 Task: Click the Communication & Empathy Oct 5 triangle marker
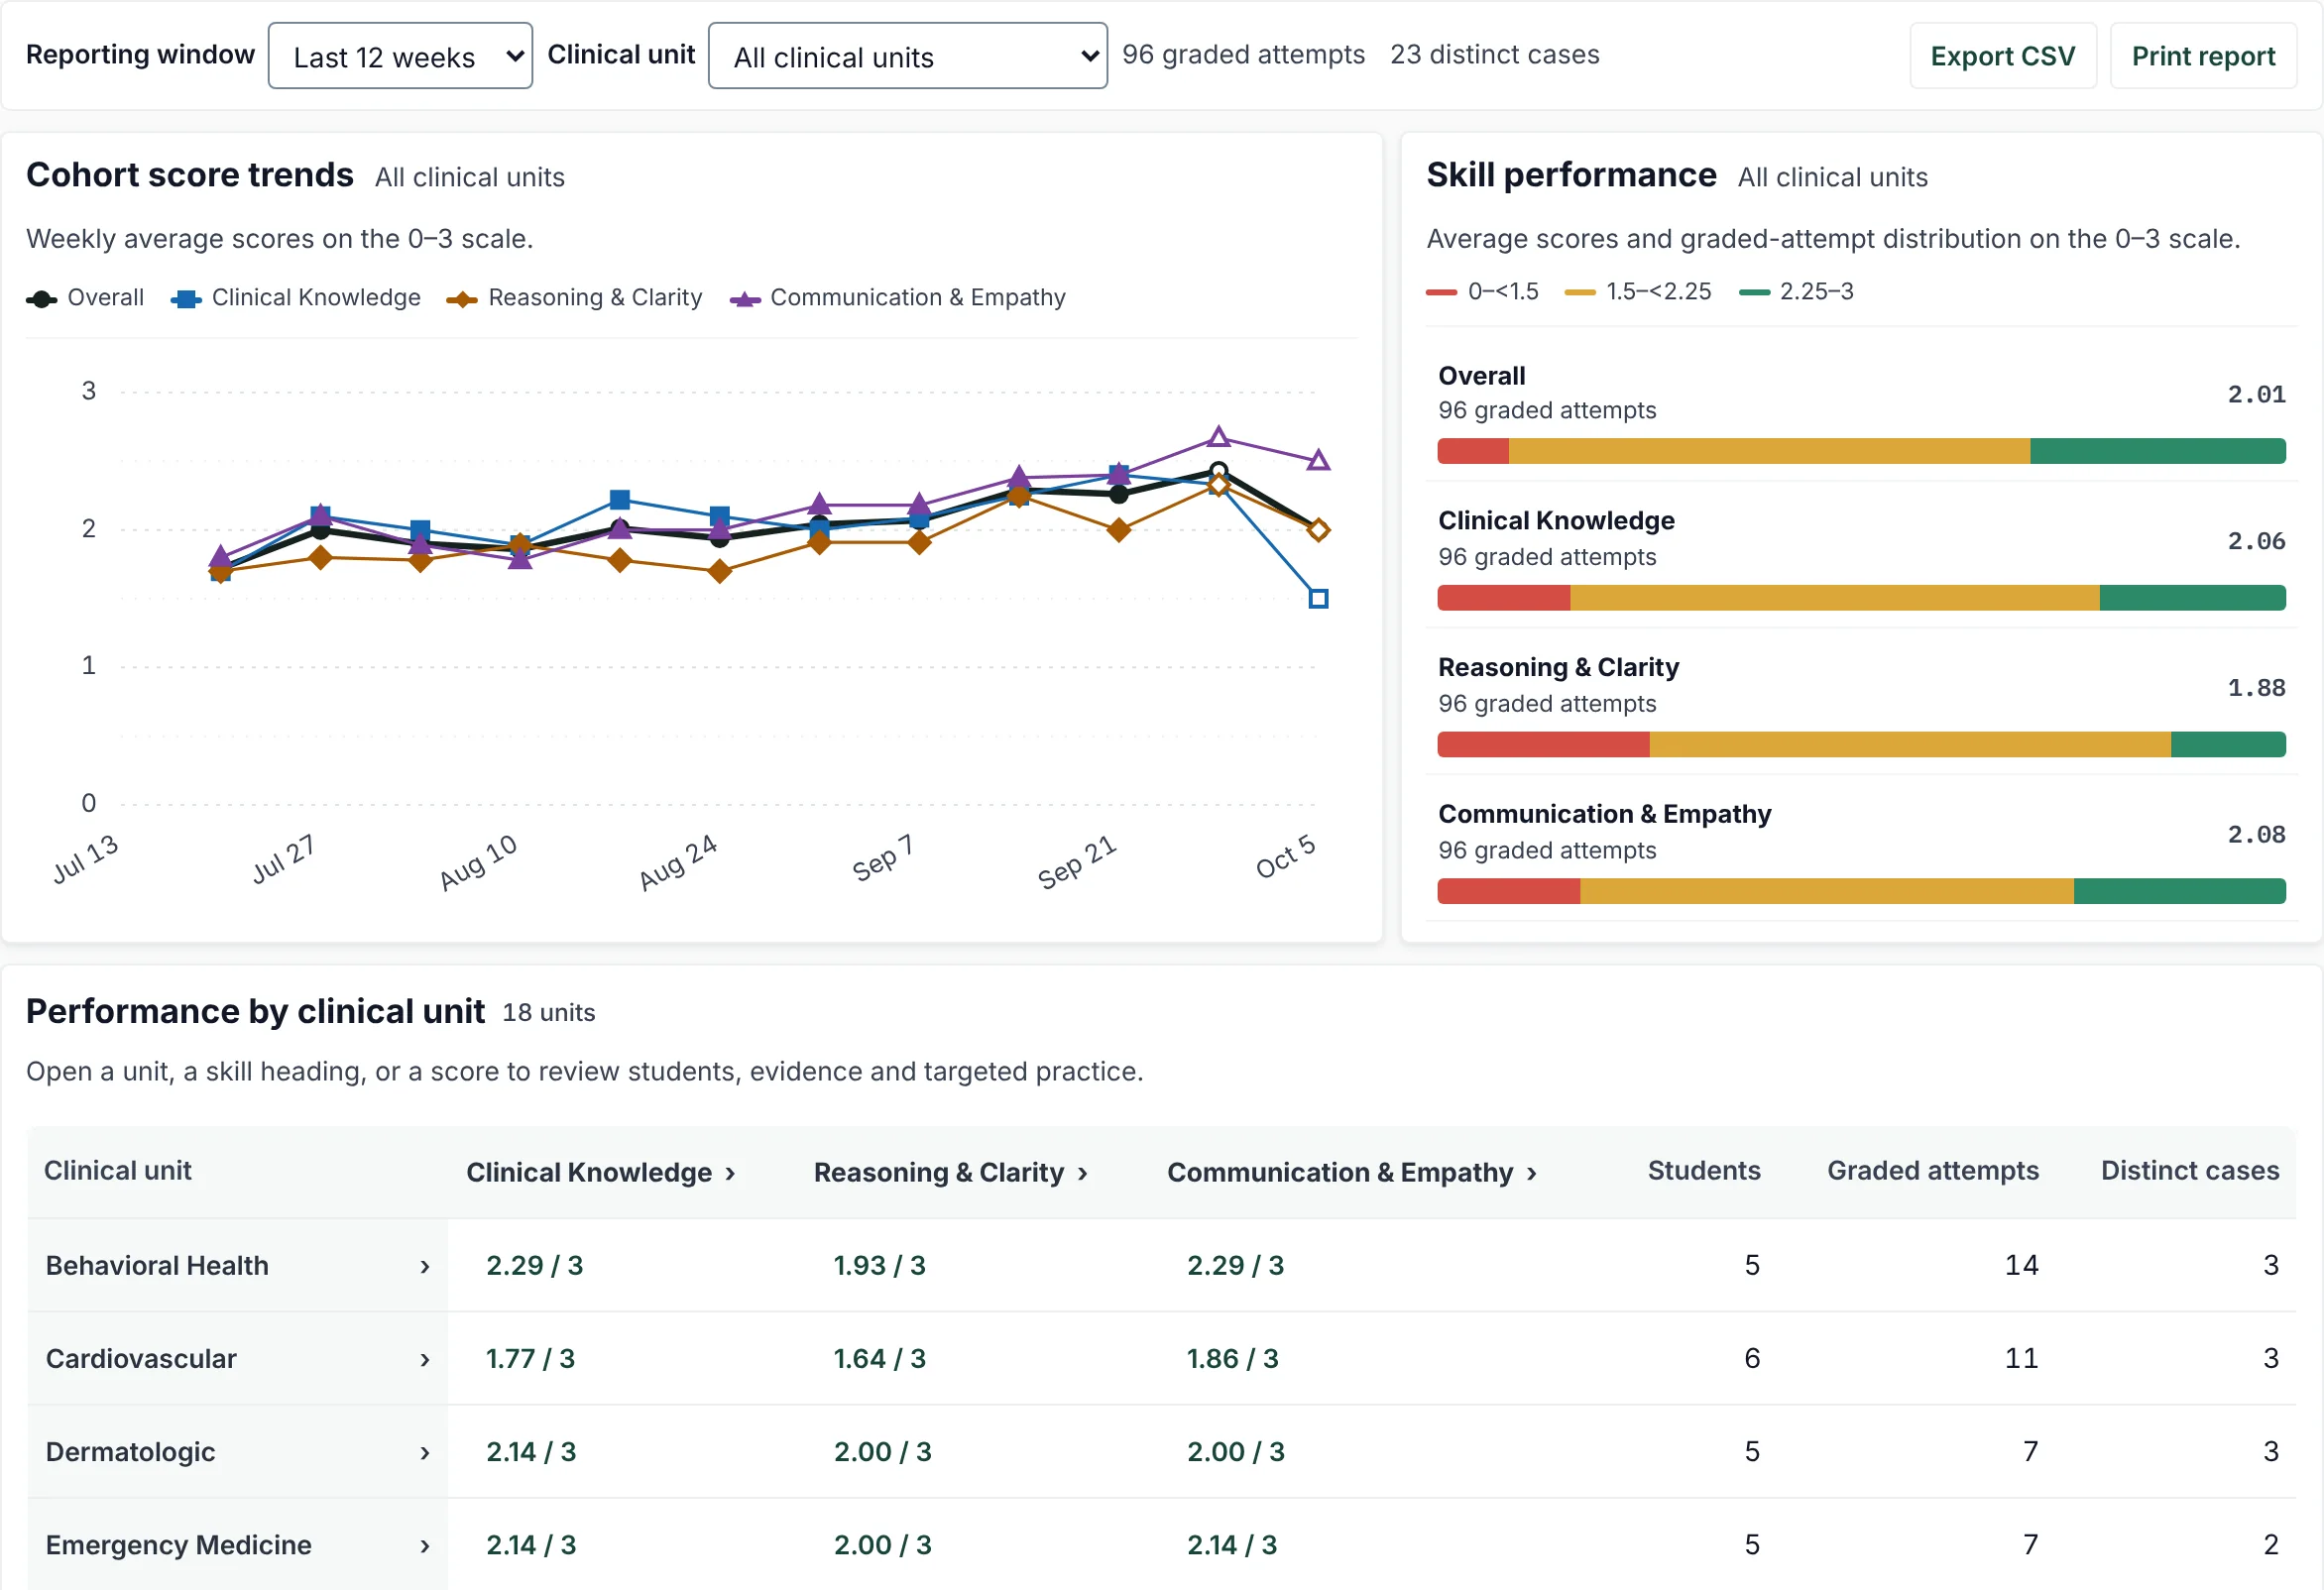pyautogui.click(x=1318, y=460)
